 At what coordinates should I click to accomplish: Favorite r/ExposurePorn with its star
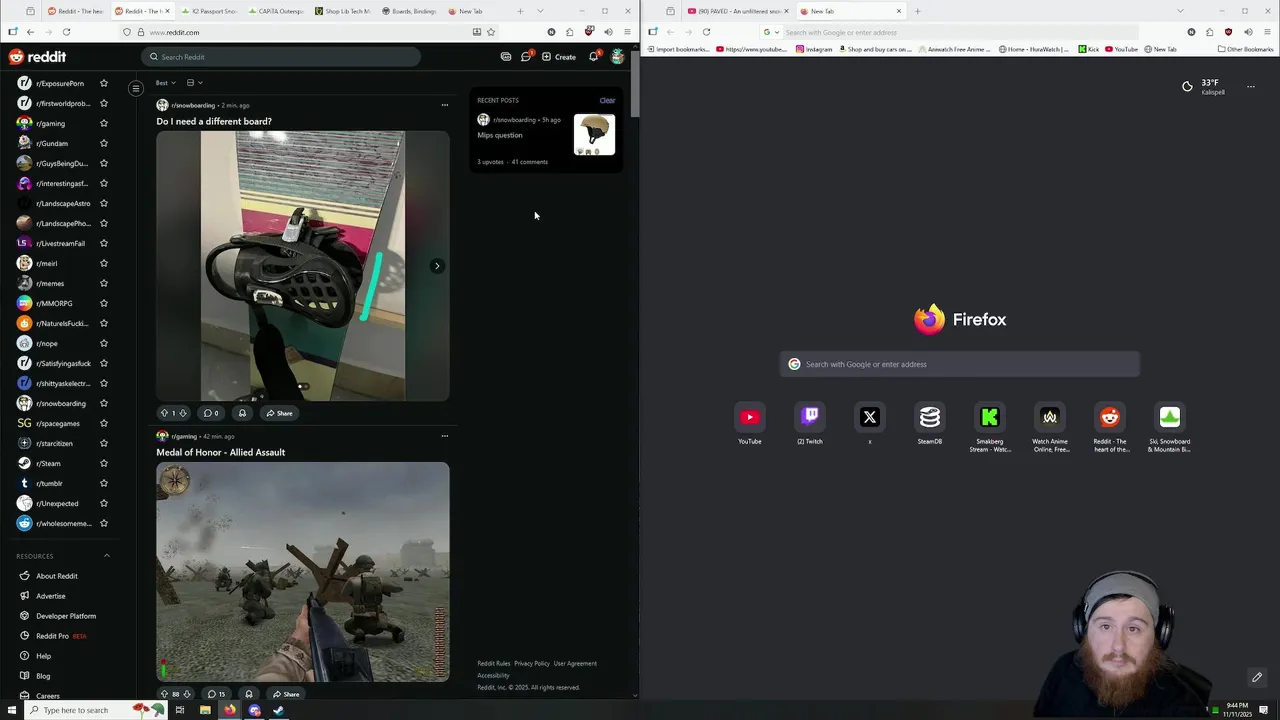pos(103,83)
